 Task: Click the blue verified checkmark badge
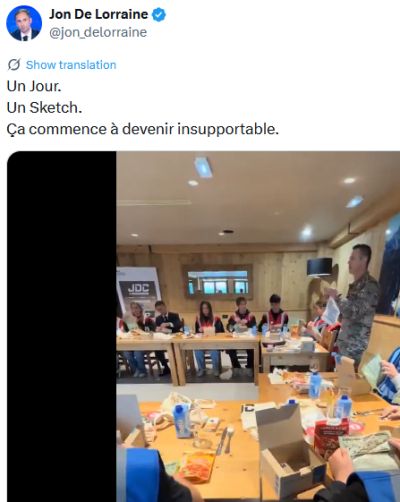point(159,15)
